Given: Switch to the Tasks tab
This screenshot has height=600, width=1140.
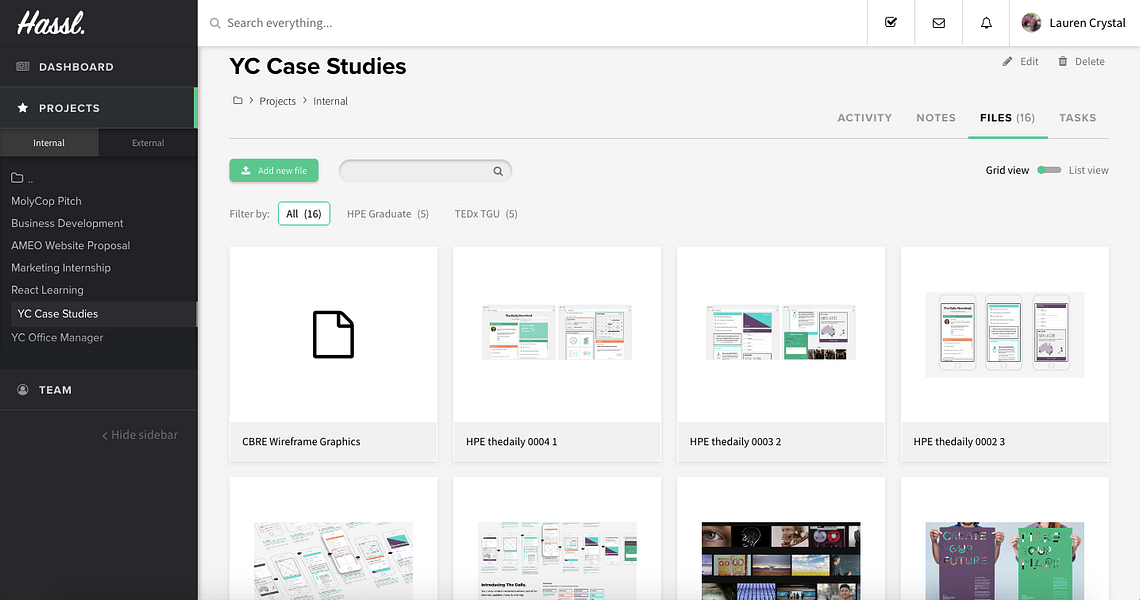Looking at the screenshot, I should coord(1077,118).
